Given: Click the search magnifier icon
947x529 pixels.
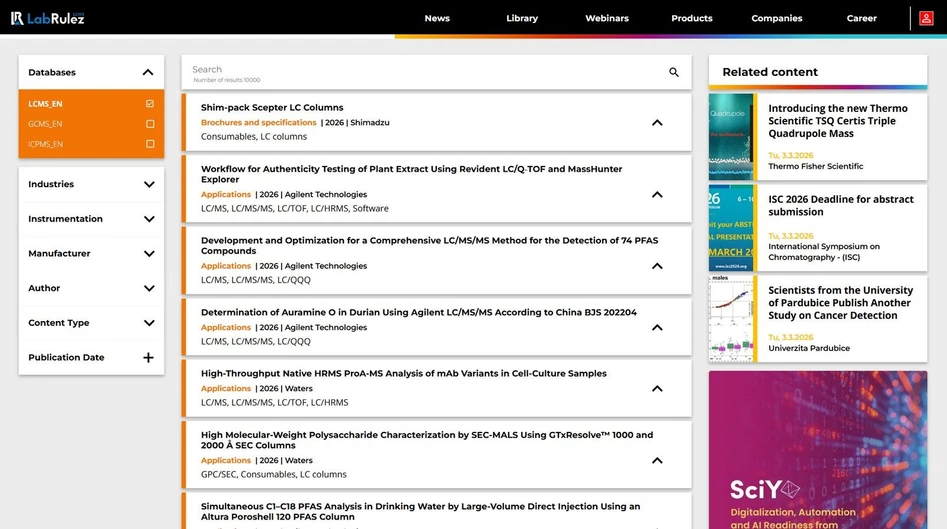Looking at the screenshot, I should [x=674, y=72].
